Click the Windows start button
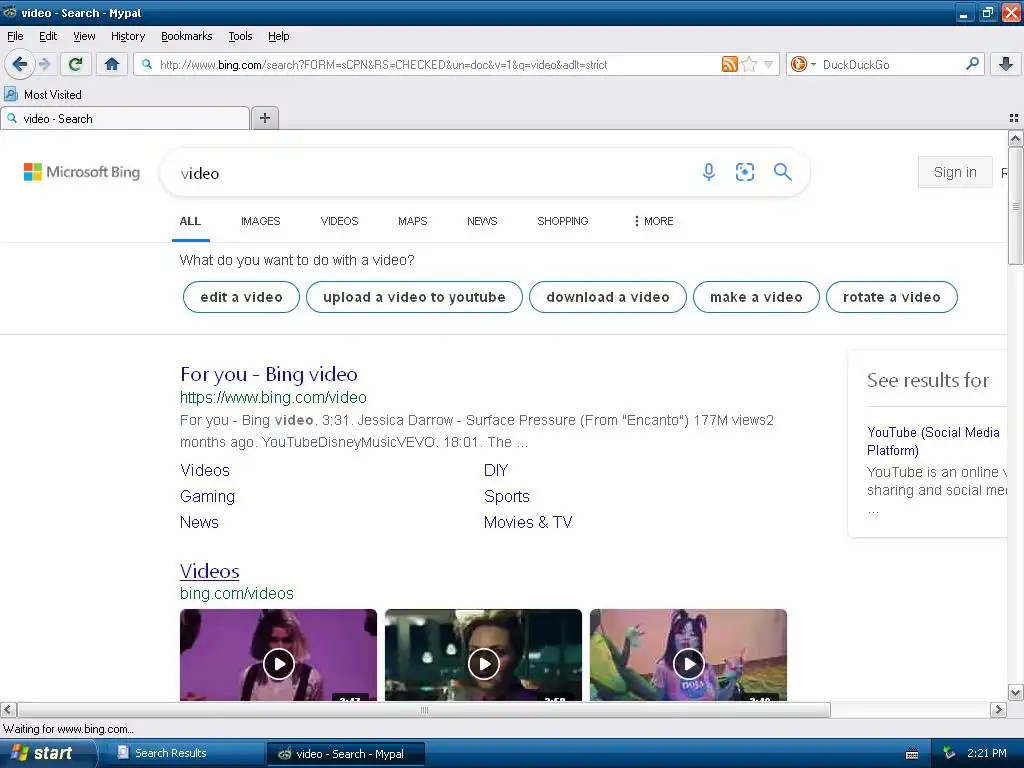The image size is (1024, 768). point(46,753)
